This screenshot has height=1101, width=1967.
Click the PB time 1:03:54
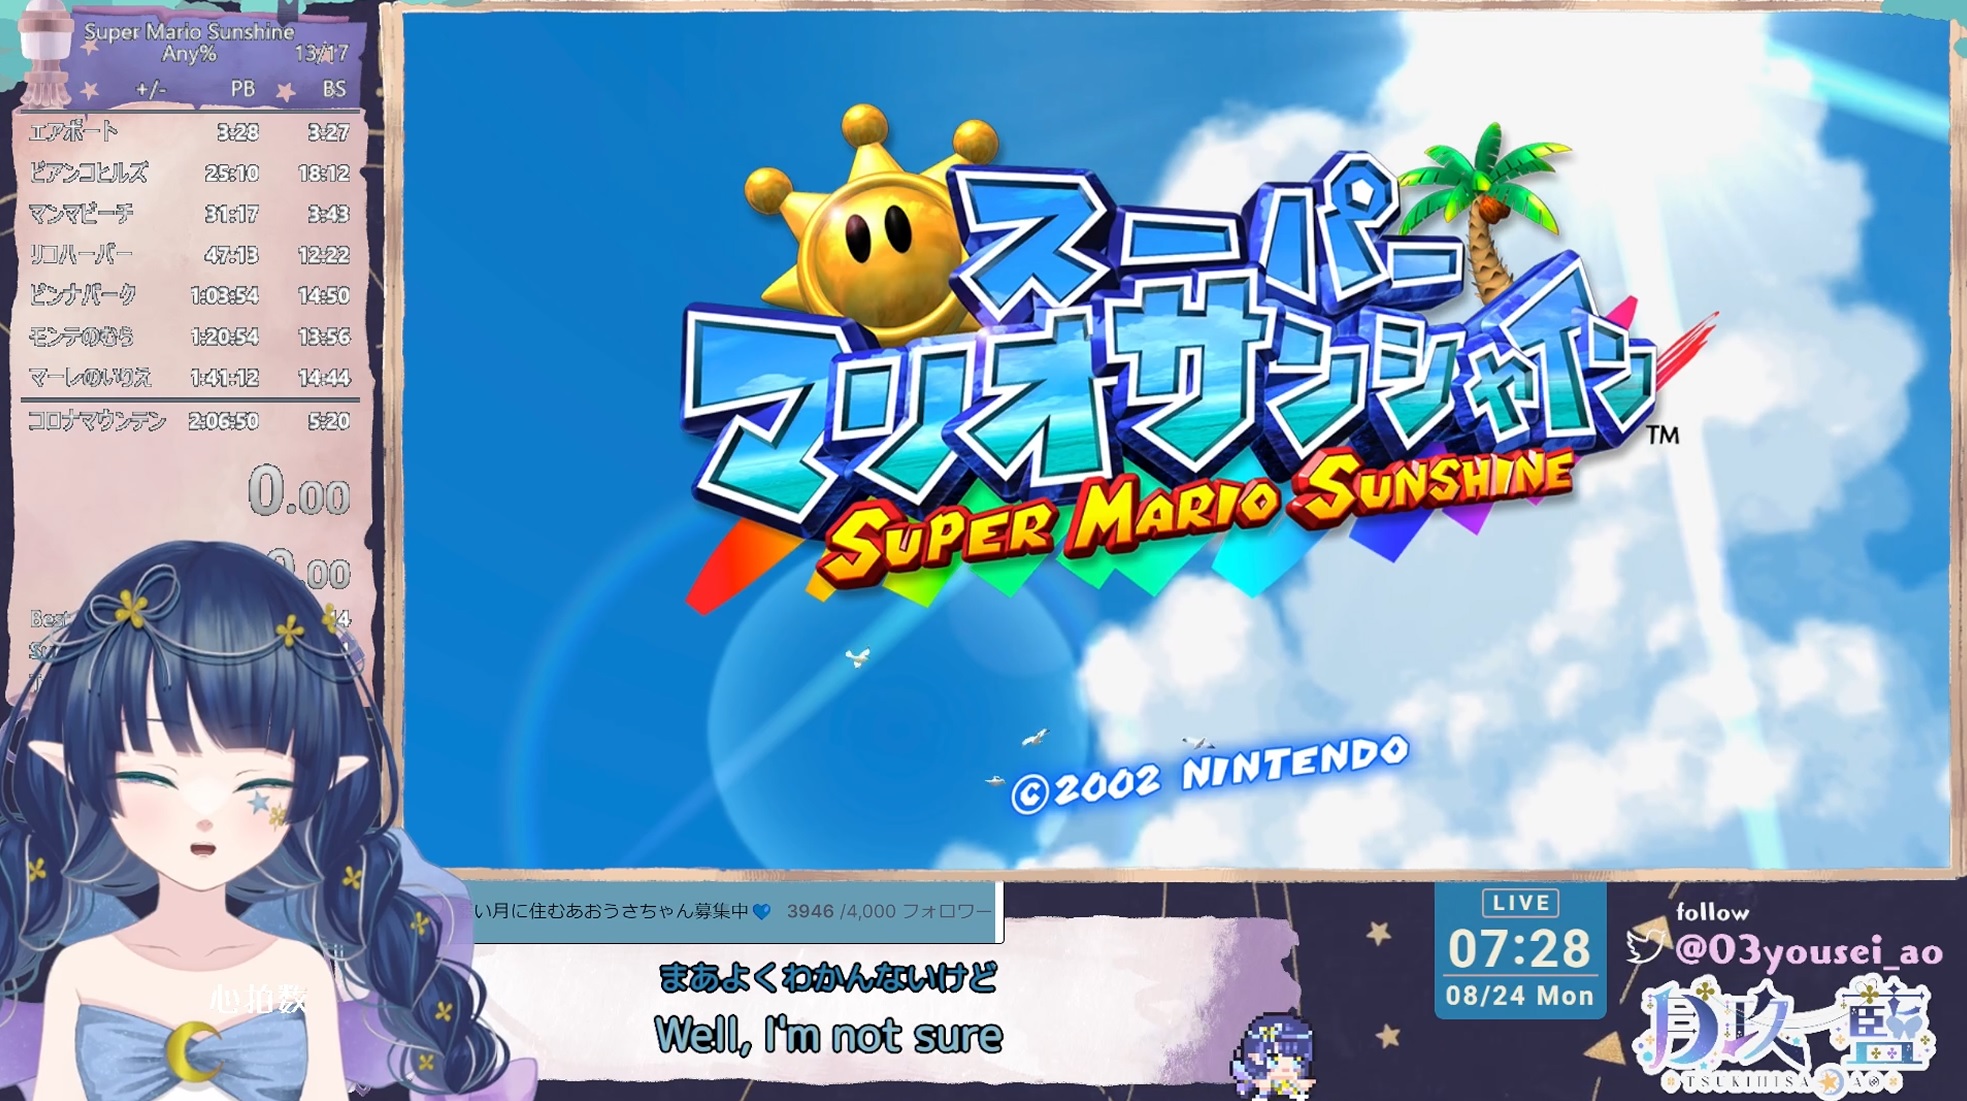tap(225, 296)
